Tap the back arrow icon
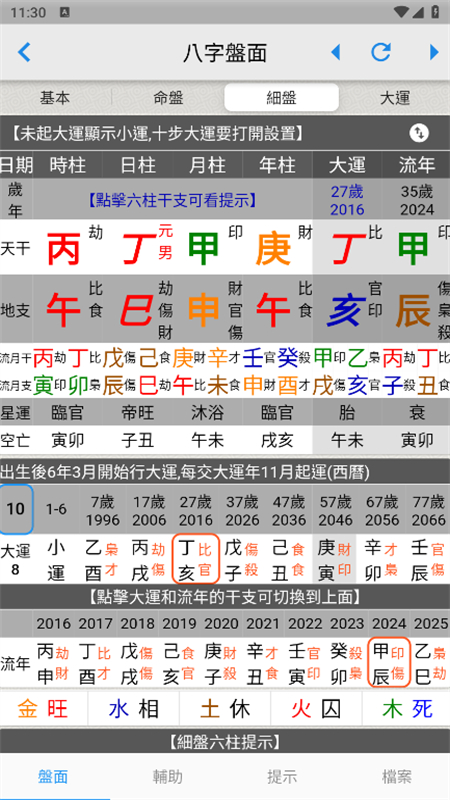This screenshot has height=800, width=450. coord(24,52)
